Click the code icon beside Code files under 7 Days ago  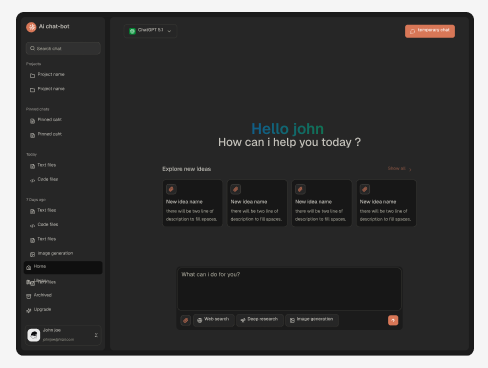(32, 226)
